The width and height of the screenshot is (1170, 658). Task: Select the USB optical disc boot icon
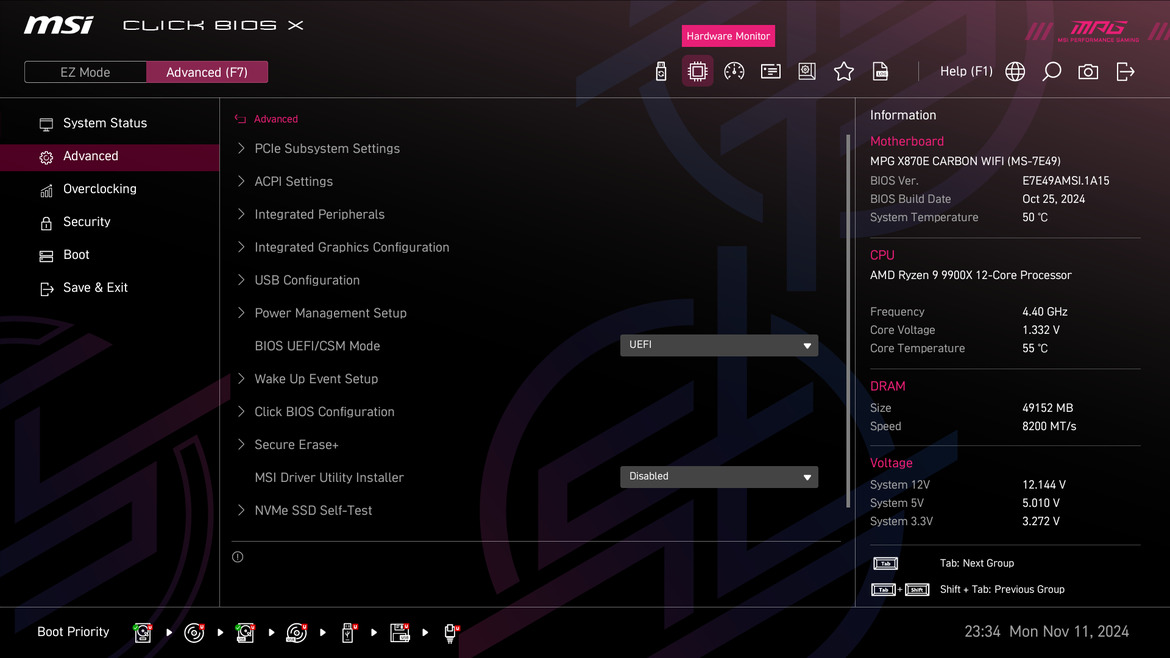[297, 633]
